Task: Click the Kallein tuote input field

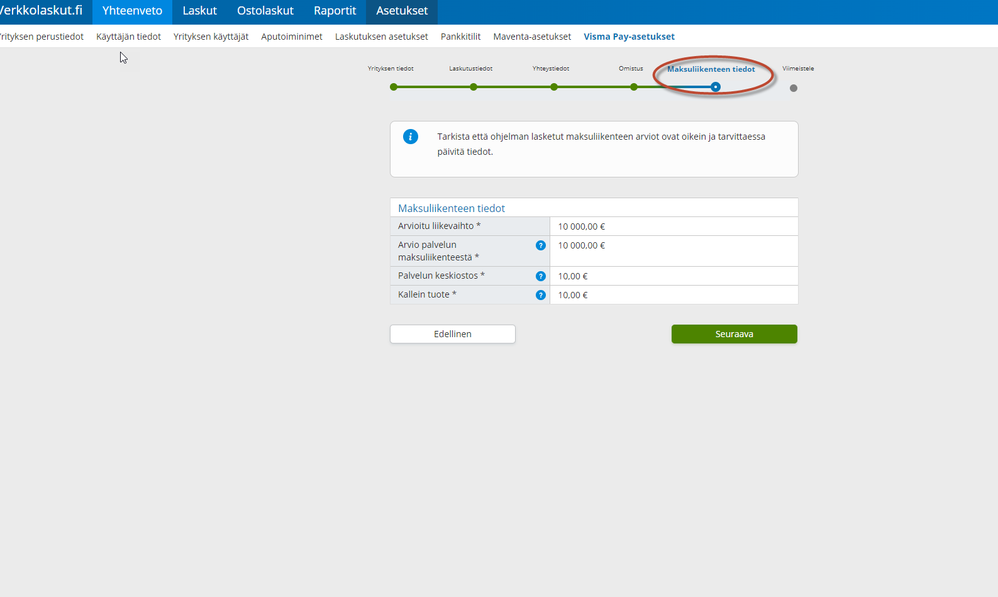Action: (673, 295)
